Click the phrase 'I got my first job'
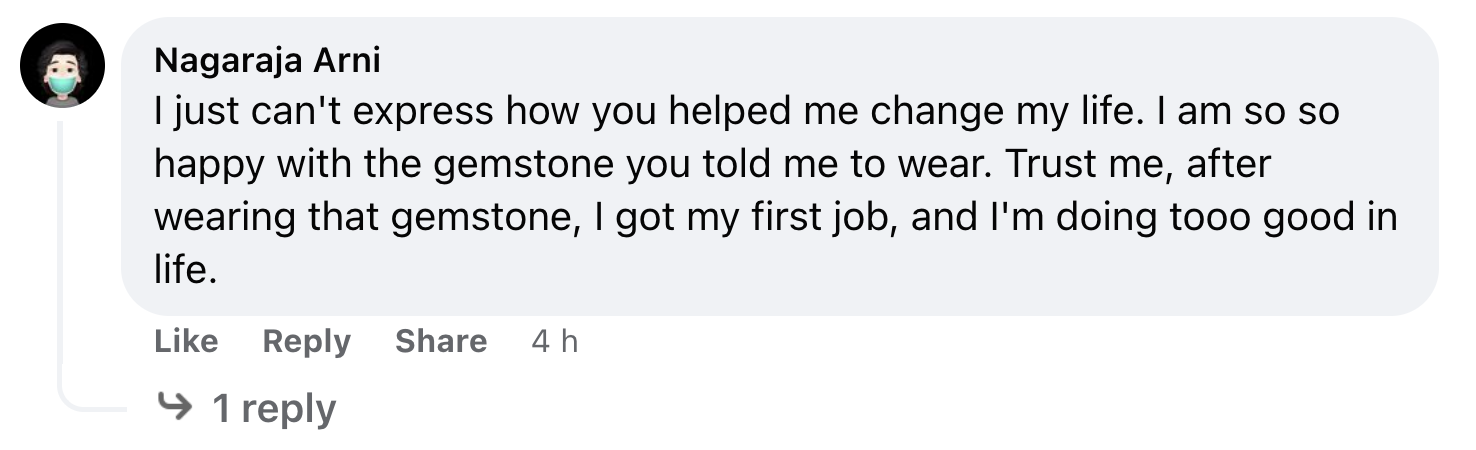Viewport: 1476px width, 450px height. pos(750,218)
